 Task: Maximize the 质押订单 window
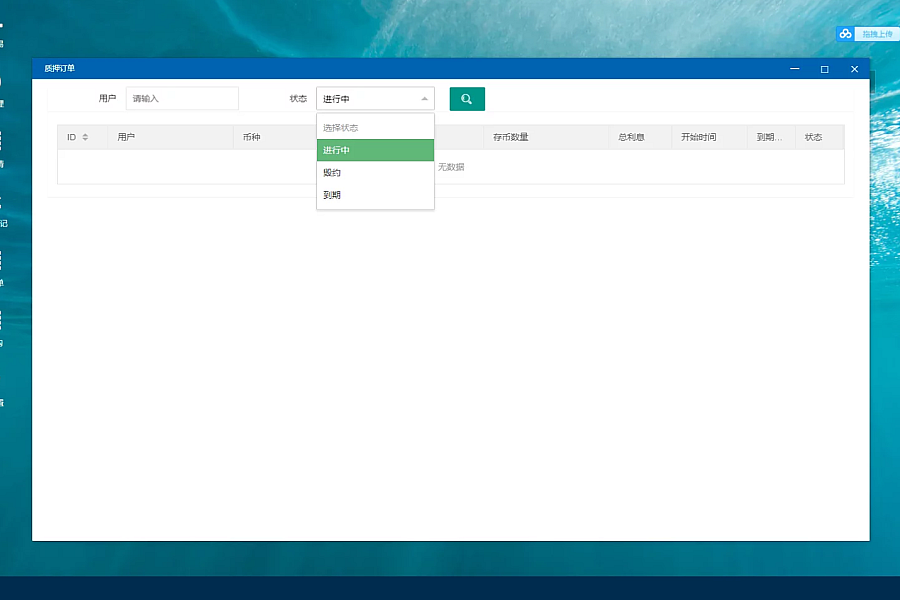pos(824,69)
